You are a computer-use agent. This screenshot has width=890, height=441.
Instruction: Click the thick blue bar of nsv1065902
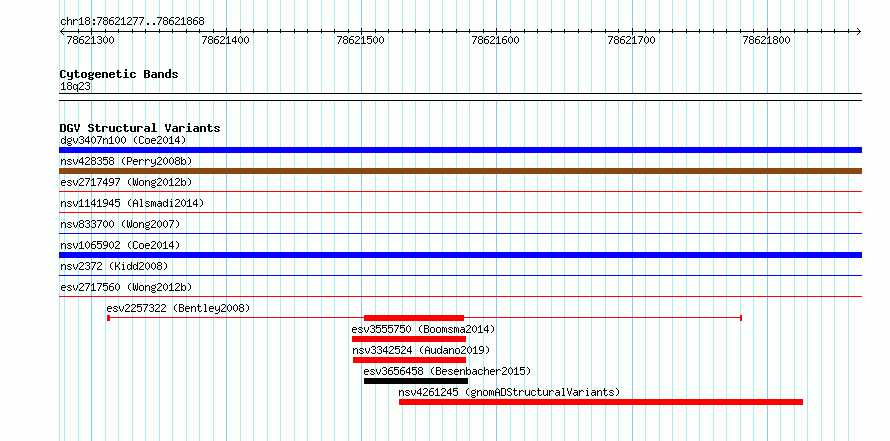(x=460, y=255)
